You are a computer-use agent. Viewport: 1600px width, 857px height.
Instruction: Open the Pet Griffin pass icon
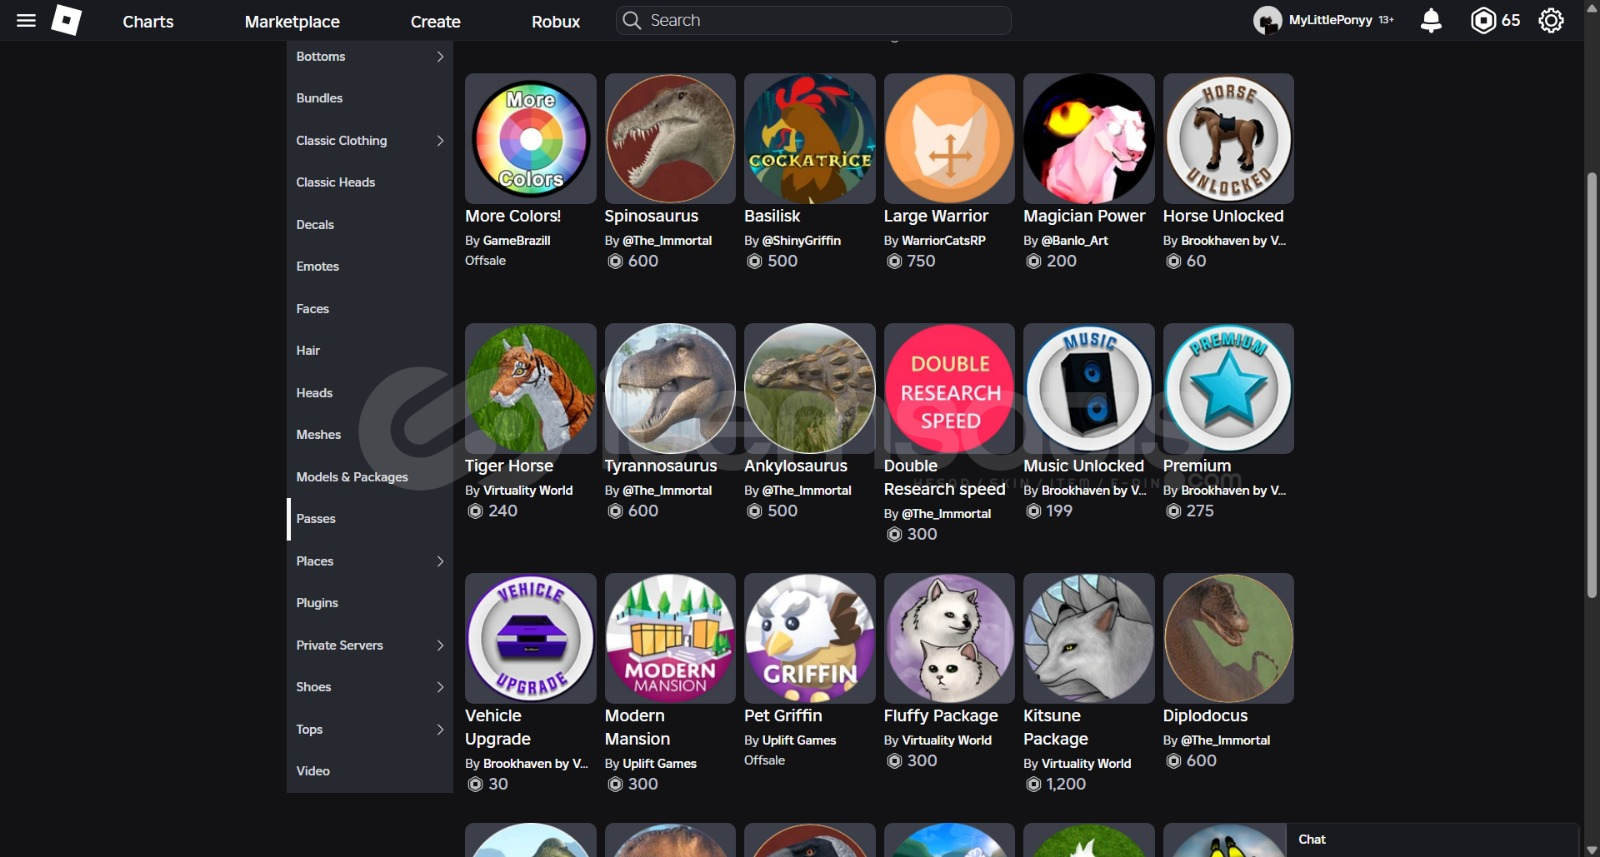(810, 639)
